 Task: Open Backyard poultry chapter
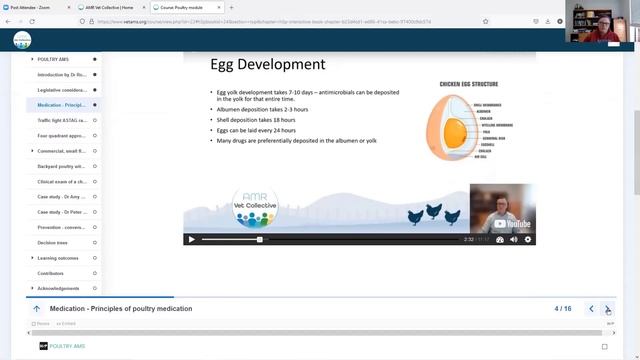click(x=61, y=166)
